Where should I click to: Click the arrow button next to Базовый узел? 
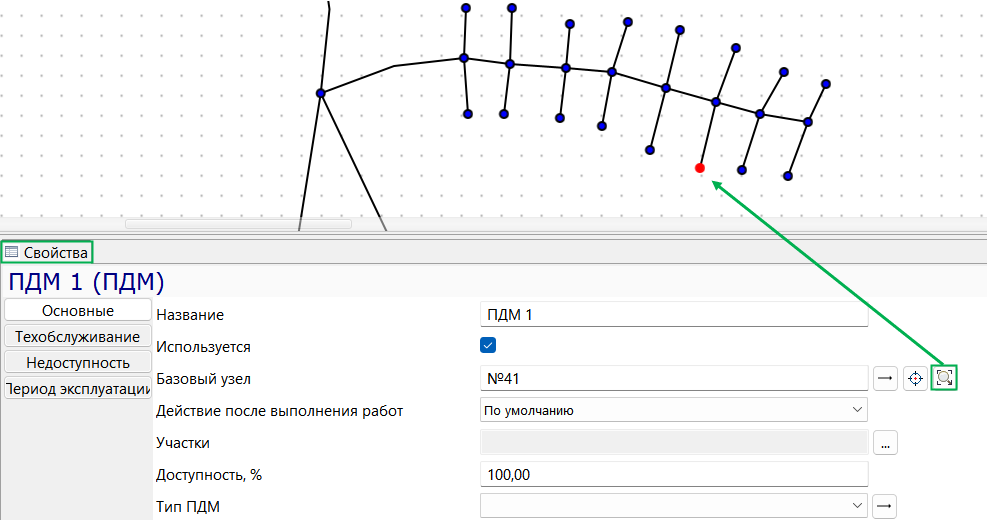(885, 378)
